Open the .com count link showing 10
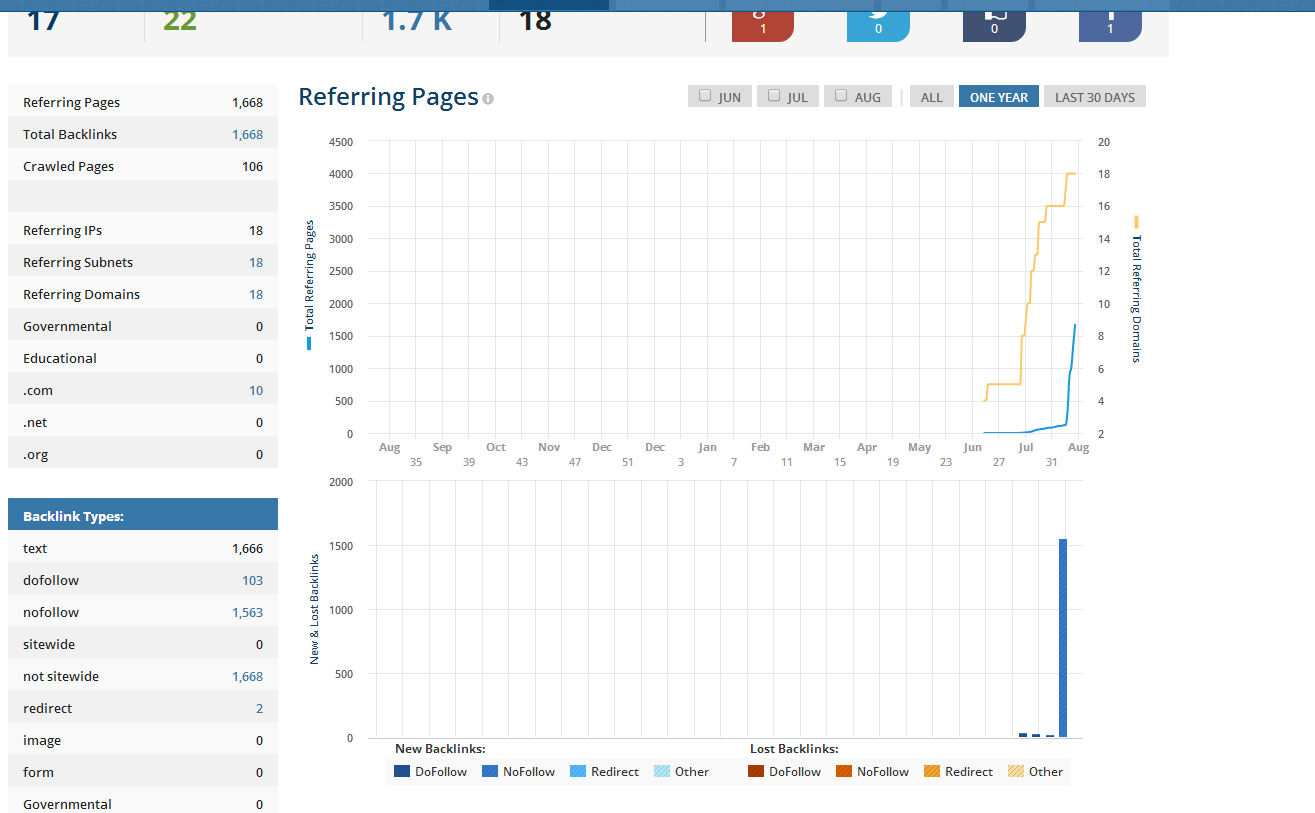The width and height of the screenshot is (1315, 813). (256, 390)
